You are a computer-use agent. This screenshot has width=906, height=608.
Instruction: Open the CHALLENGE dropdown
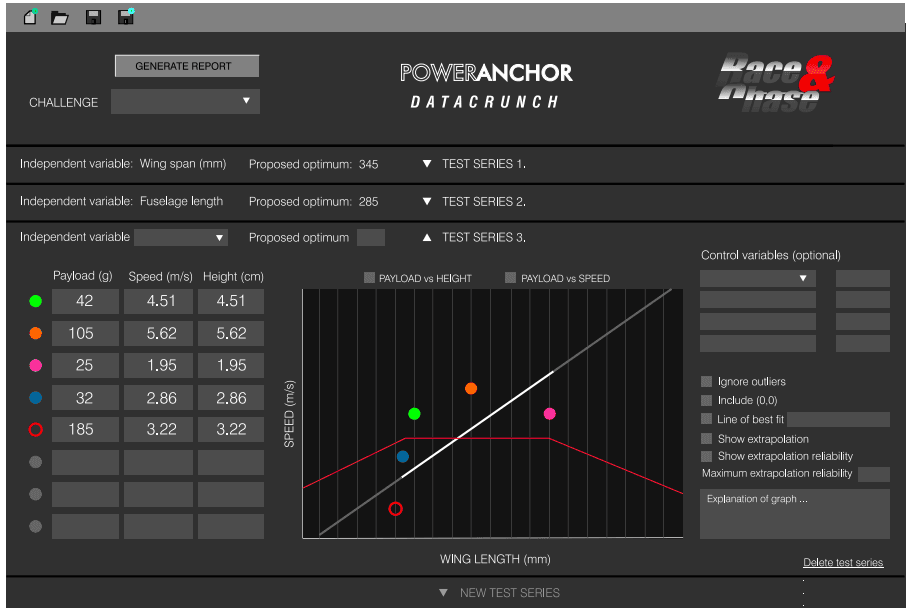185,101
